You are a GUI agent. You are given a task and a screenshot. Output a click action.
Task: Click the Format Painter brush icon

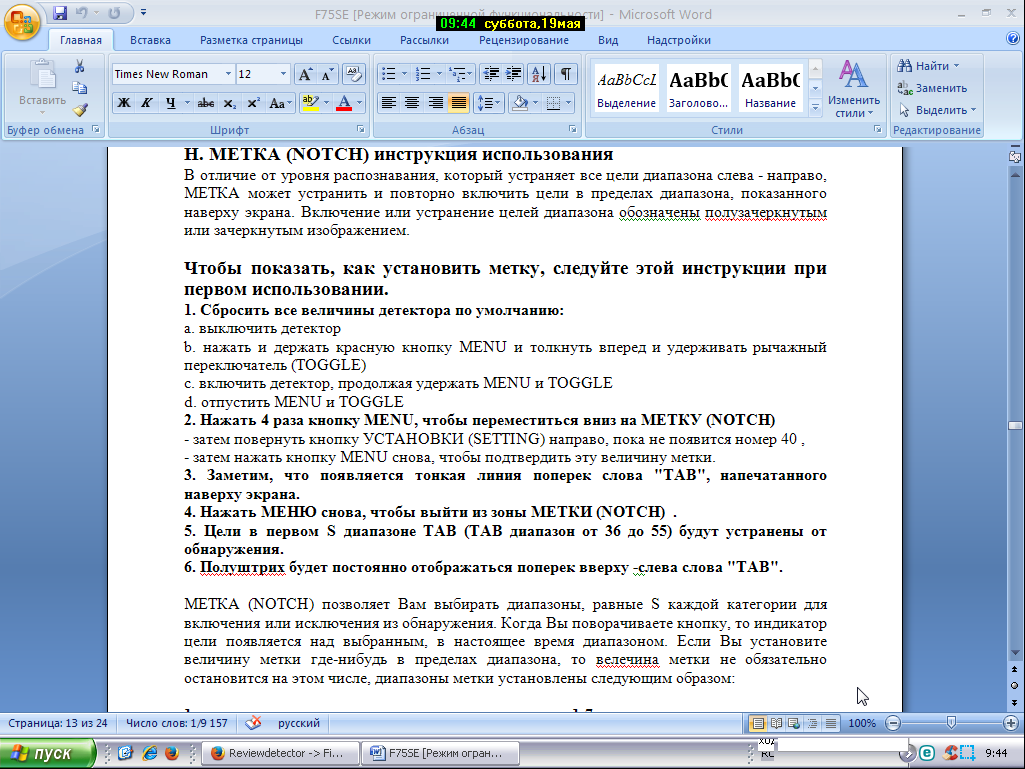[80, 110]
